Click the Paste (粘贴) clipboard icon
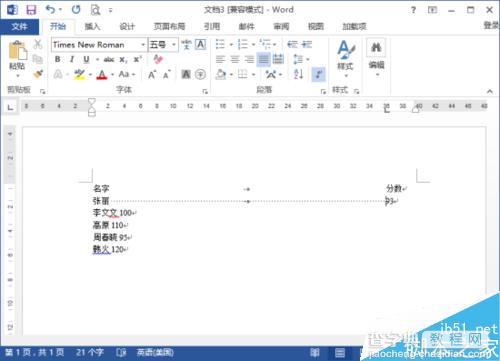Viewport: 500px width, 361px height. click(17, 51)
